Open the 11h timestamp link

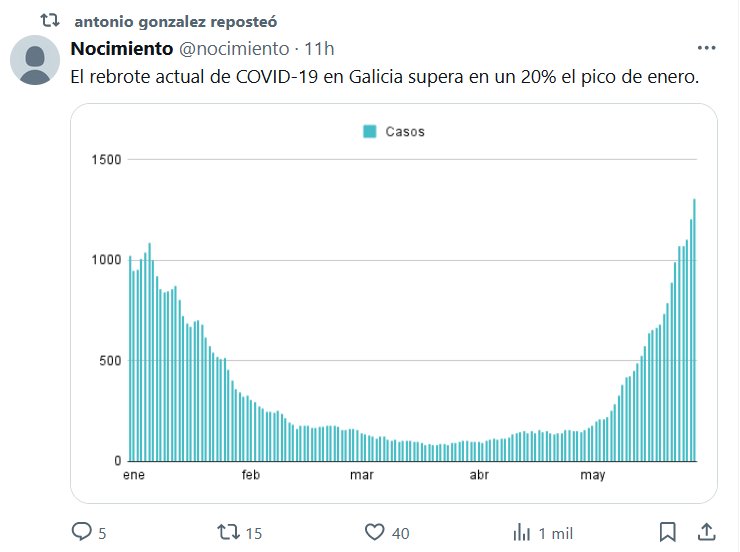tap(318, 48)
